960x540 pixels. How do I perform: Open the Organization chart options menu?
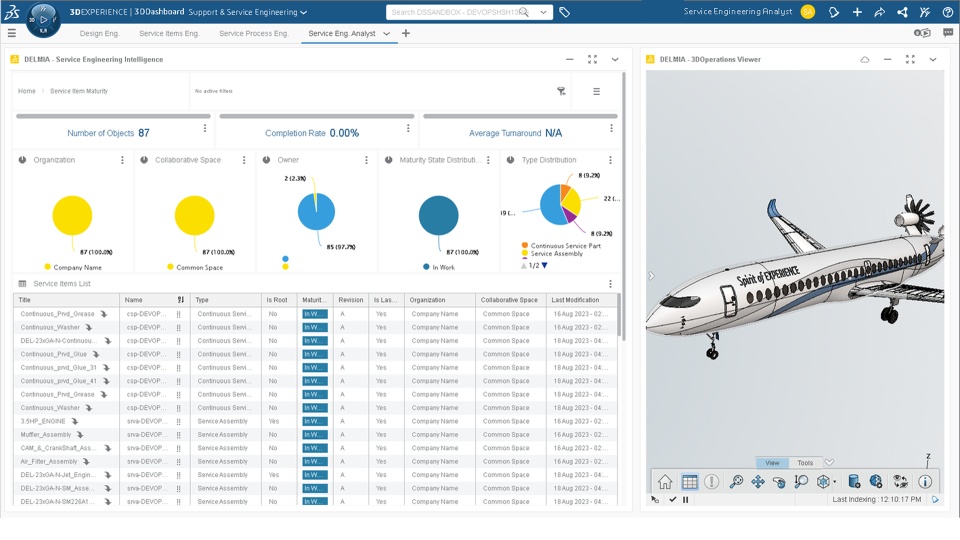coord(122,160)
